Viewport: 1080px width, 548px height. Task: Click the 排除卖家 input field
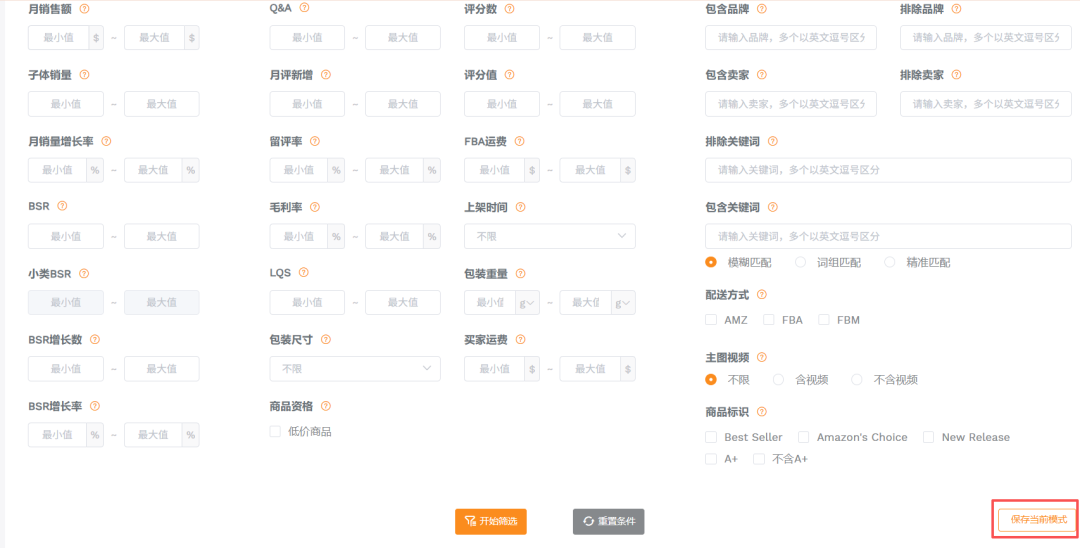[986, 104]
